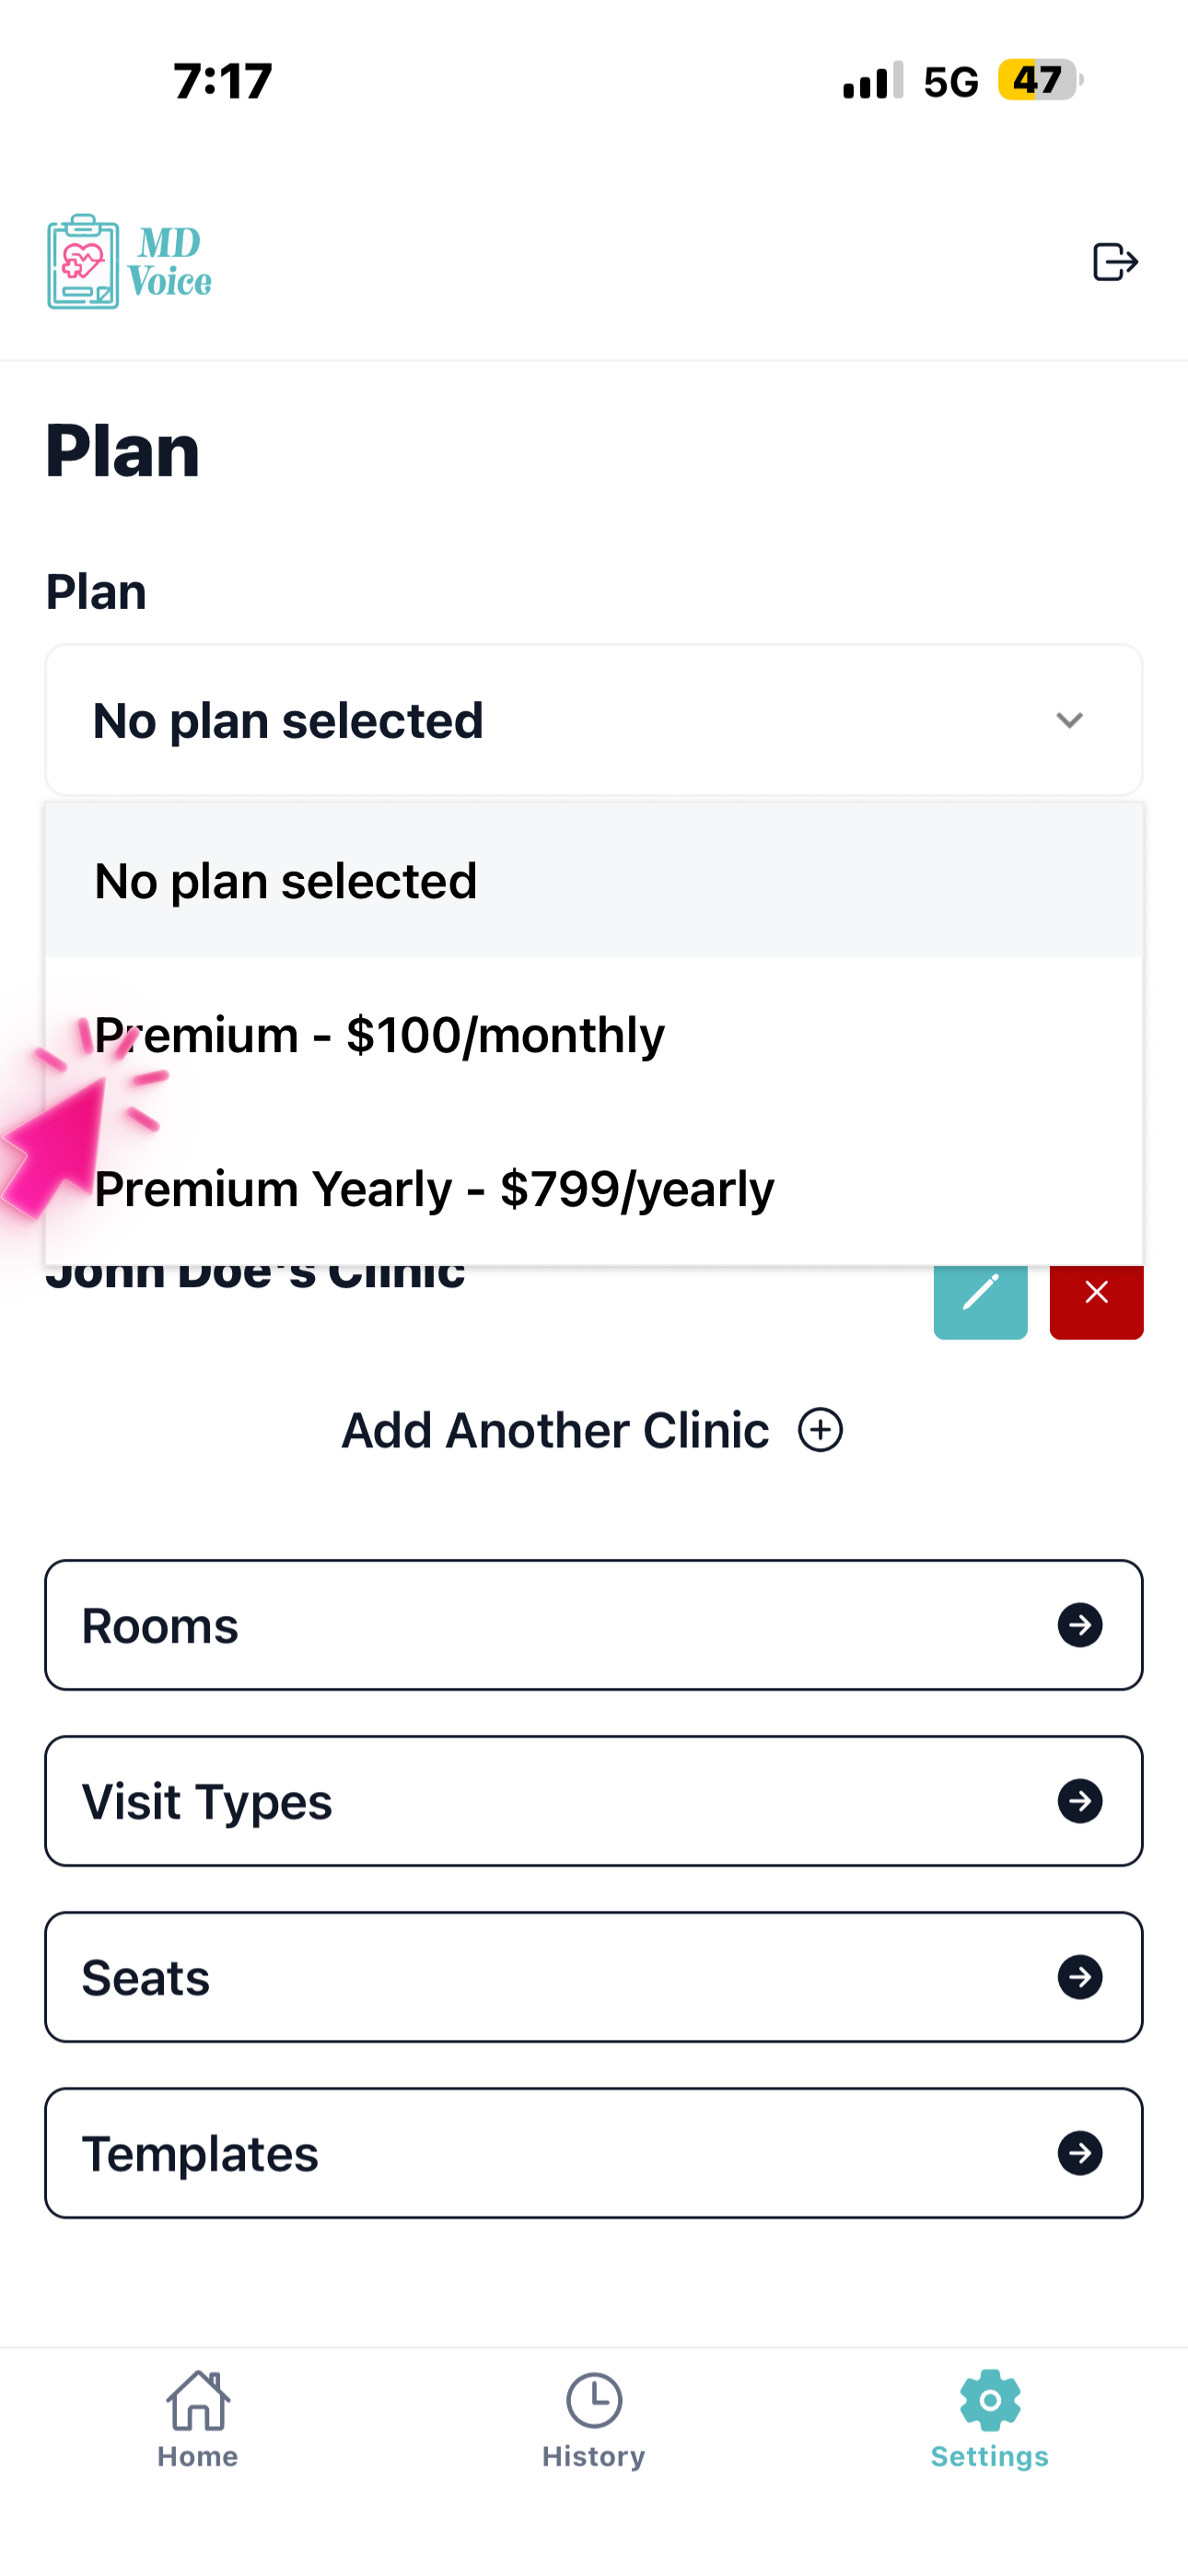Tap the arrow icon in the Templates row
Screen dimensions: 1188x2576
[1080, 2153]
